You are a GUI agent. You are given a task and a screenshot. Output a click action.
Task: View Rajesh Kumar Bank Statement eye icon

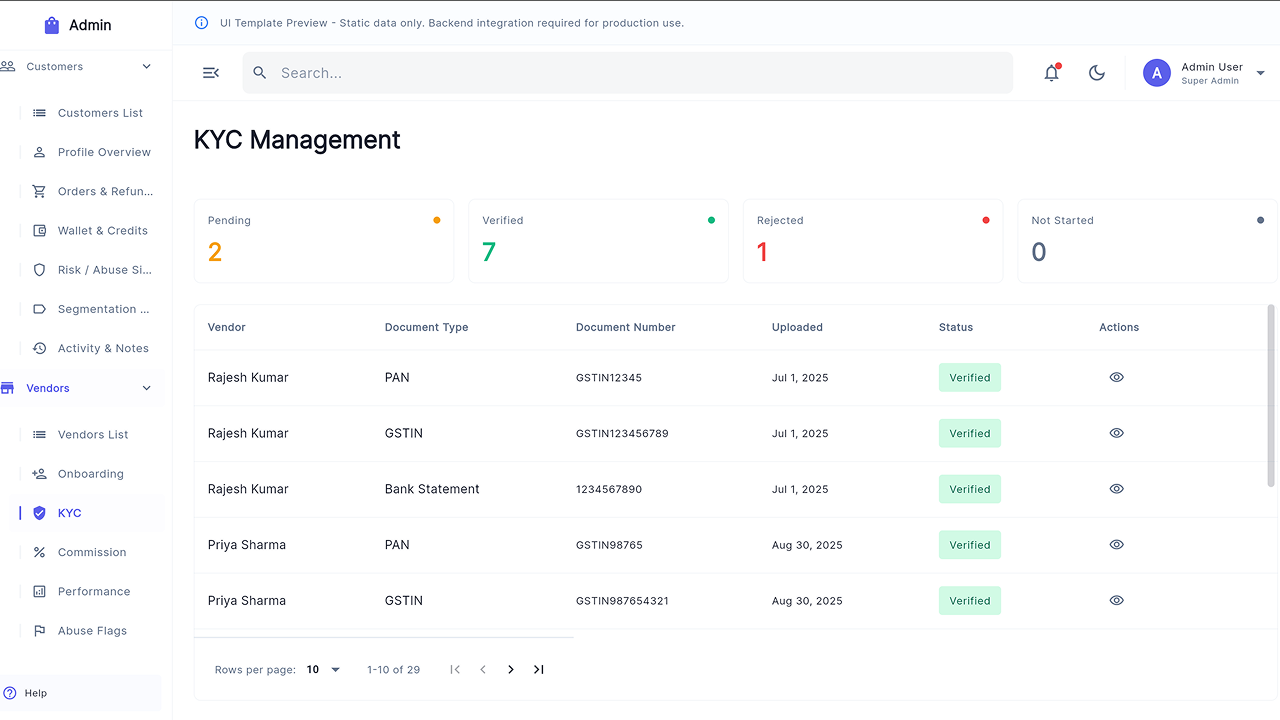click(1117, 489)
